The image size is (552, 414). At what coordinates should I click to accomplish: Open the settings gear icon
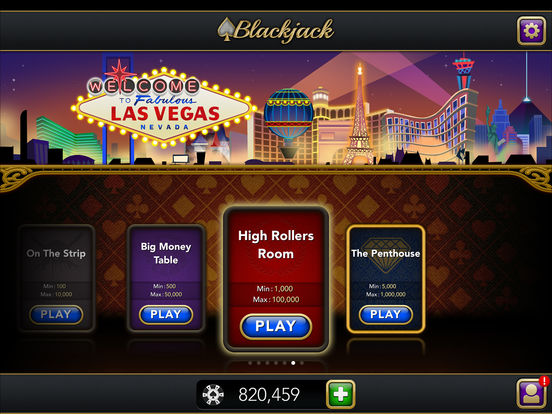coord(531,31)
